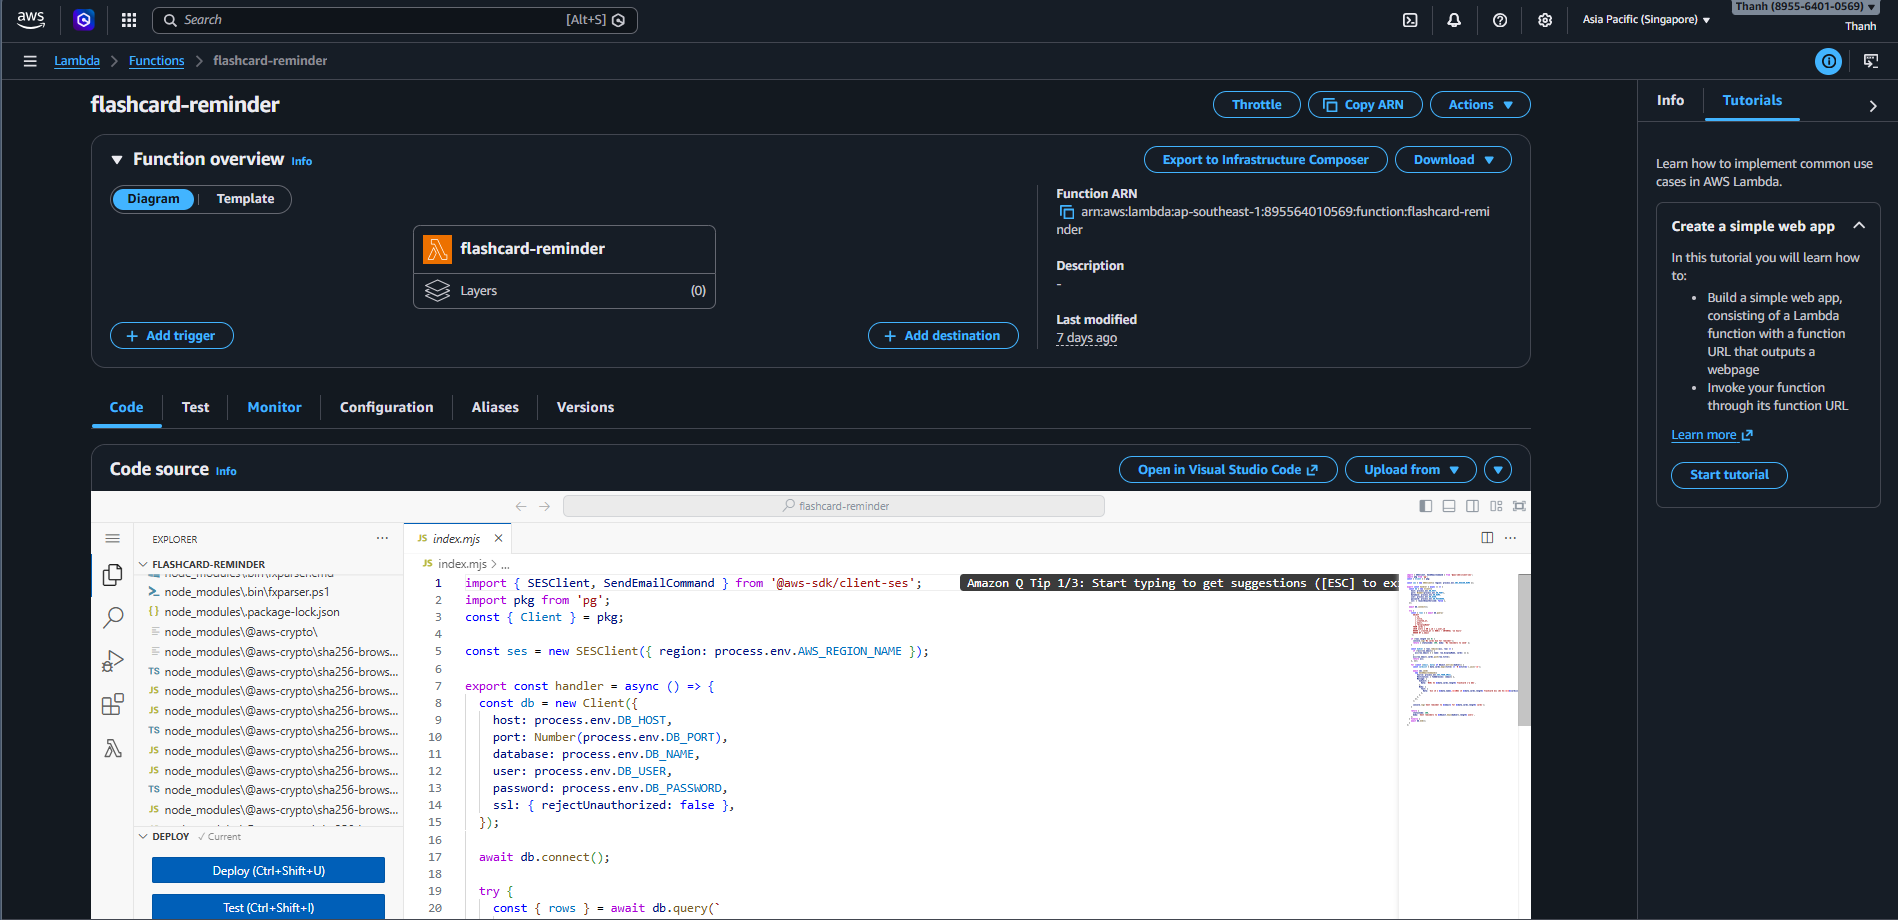The image size is (1898, 920).
Task: Open the AWS CloudShell icon
Action: [1410, 20]
